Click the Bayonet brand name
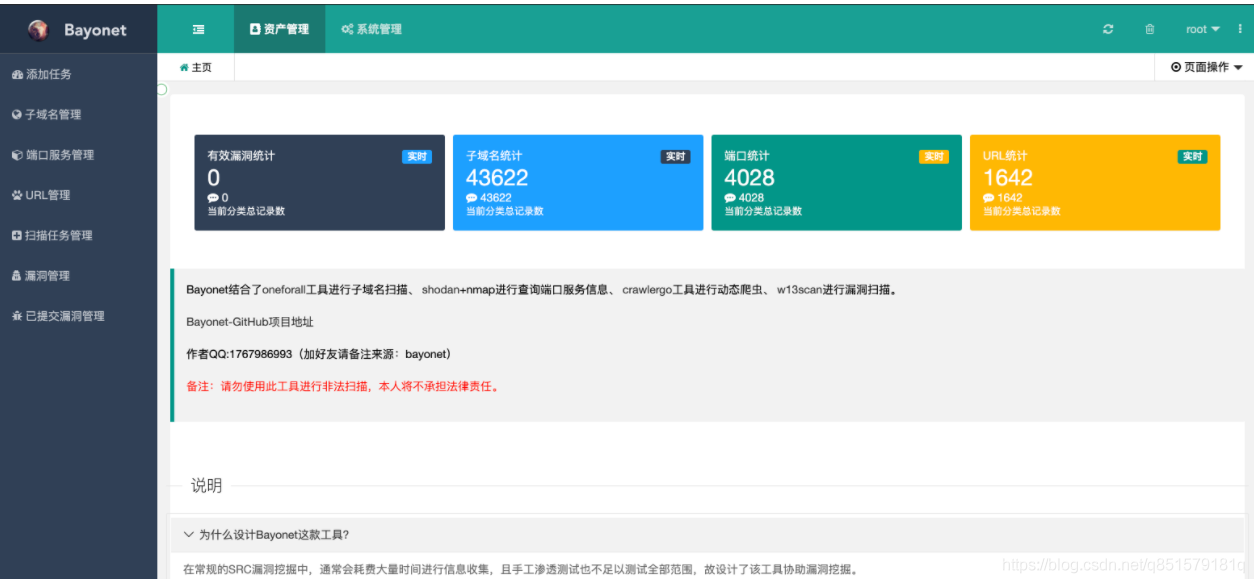 (95, 30)
